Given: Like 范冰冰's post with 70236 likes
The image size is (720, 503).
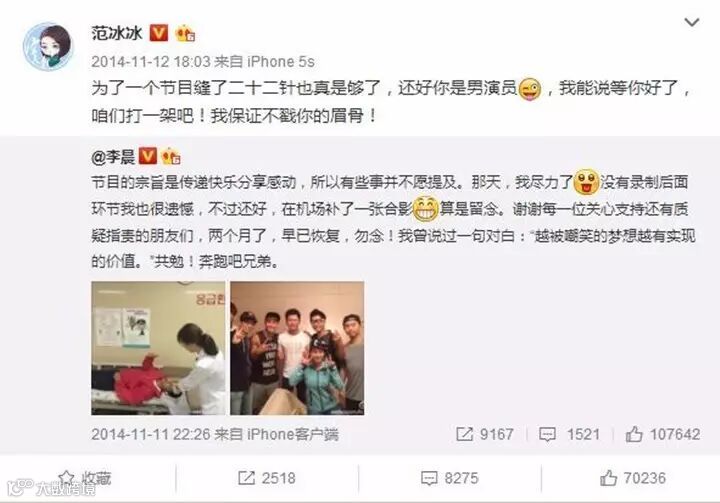Looking at the screenshot, I should point(633,478).
